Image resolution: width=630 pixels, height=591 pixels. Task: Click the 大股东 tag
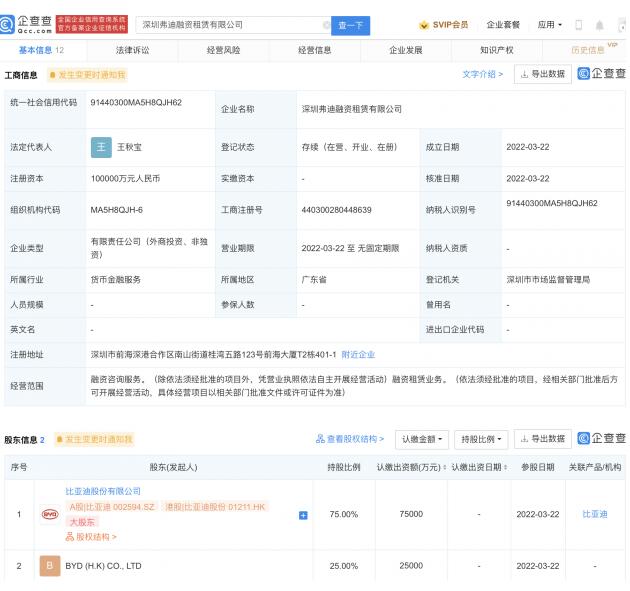pyautogui.click(x=82, y=522)
